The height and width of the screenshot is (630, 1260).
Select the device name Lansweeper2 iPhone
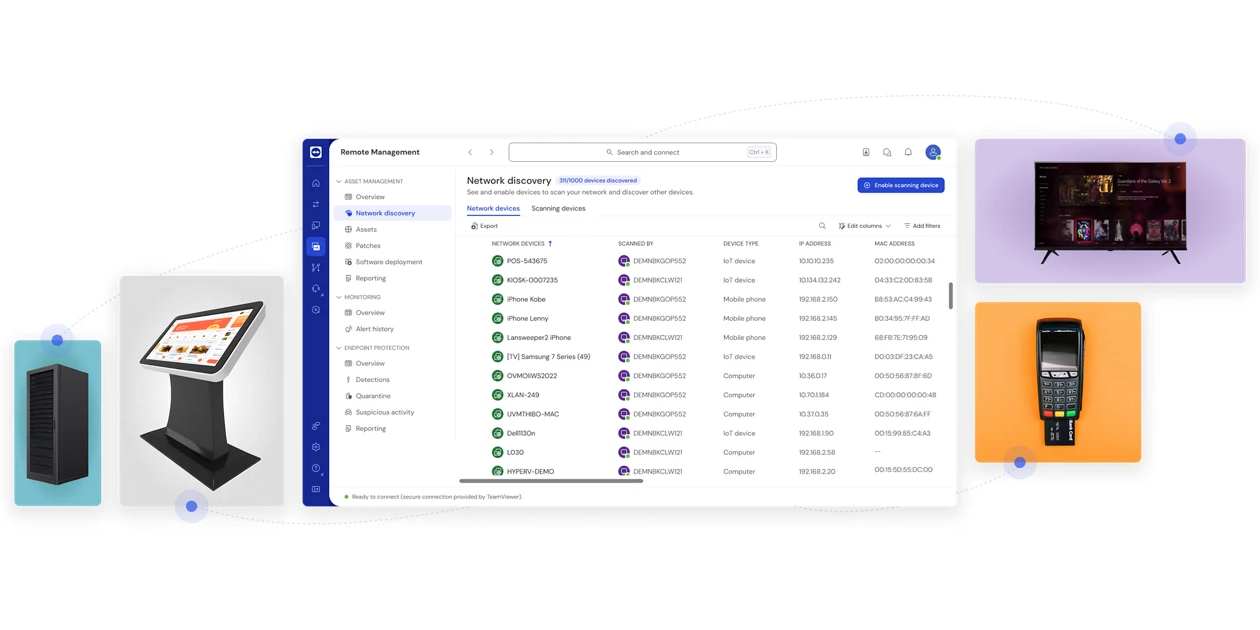click(x=539, y=338)
